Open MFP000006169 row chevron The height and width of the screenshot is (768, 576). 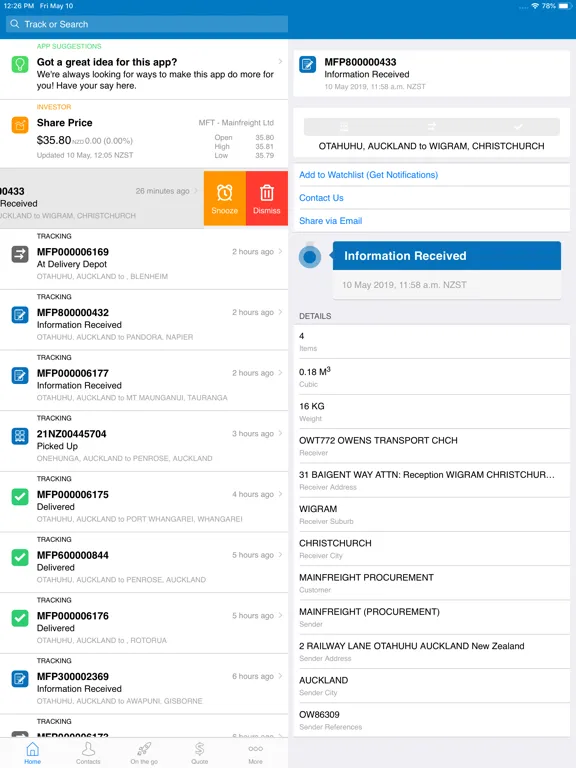[x=280, y=251]
